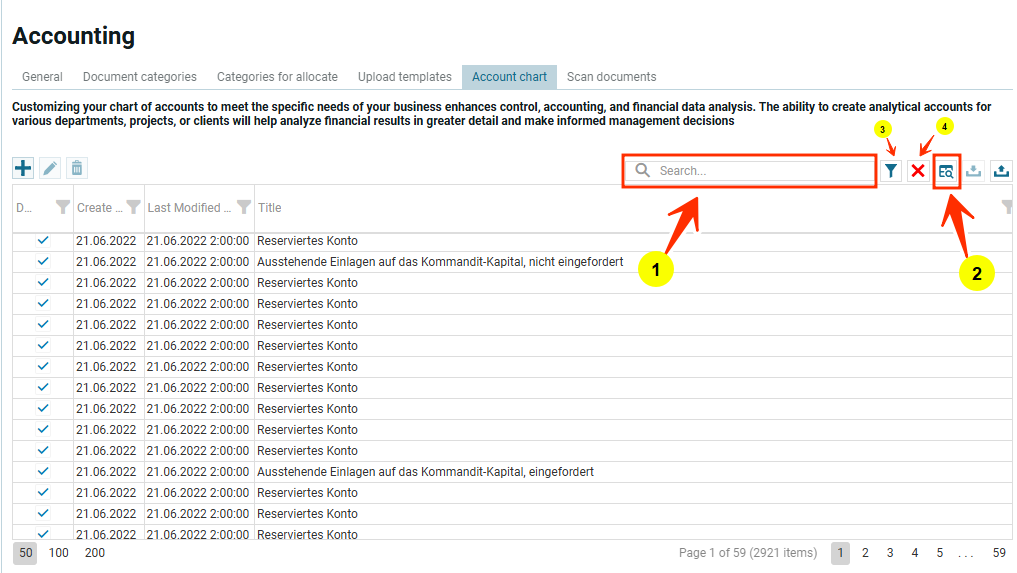
Task: Jump to page 3 in the pager
Action: (890, 553)
